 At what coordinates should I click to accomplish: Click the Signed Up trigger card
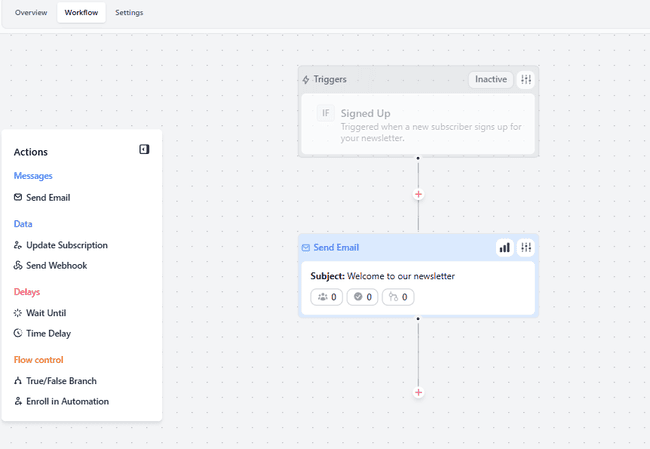point(418,125)
